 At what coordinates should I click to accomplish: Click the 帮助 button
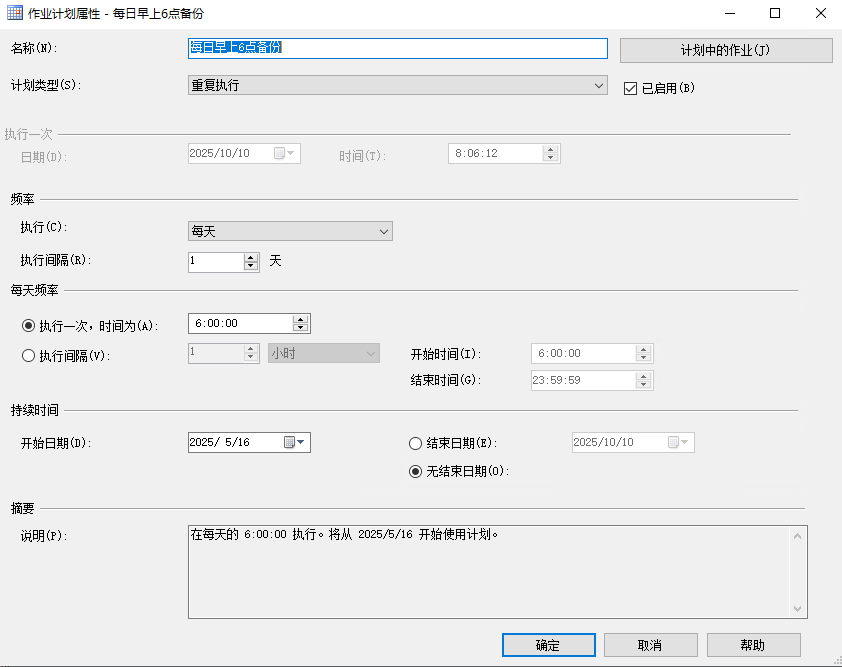pos(754,645)
